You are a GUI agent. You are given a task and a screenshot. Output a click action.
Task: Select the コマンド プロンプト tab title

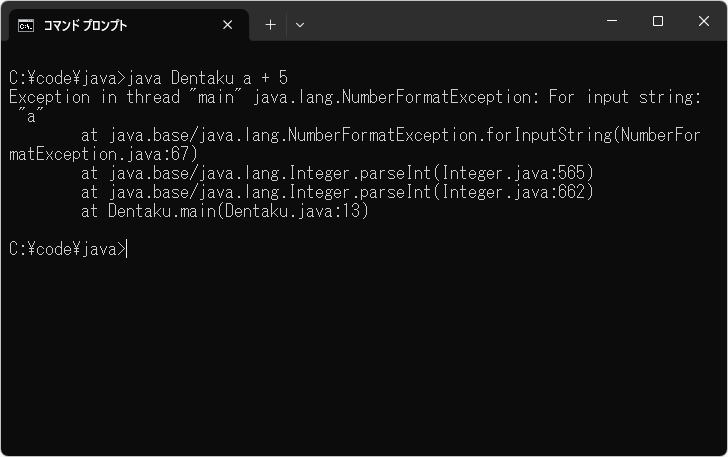(85, 25)
